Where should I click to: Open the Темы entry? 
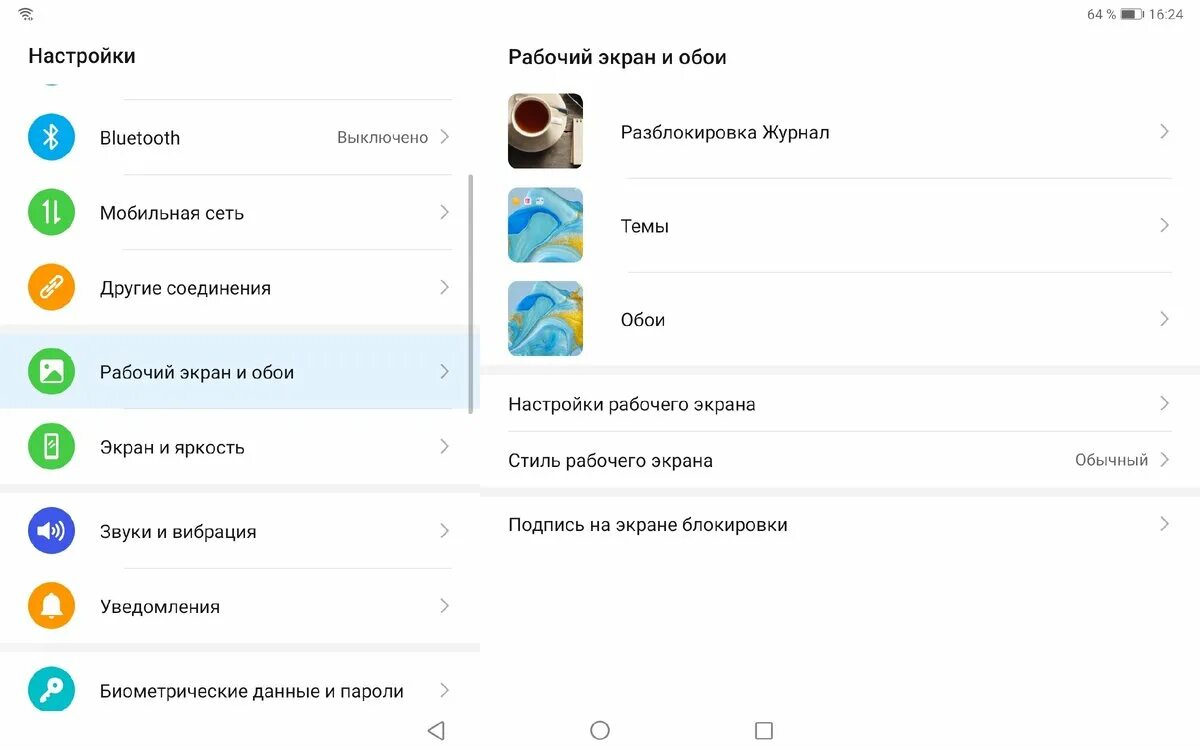(840, 225)
